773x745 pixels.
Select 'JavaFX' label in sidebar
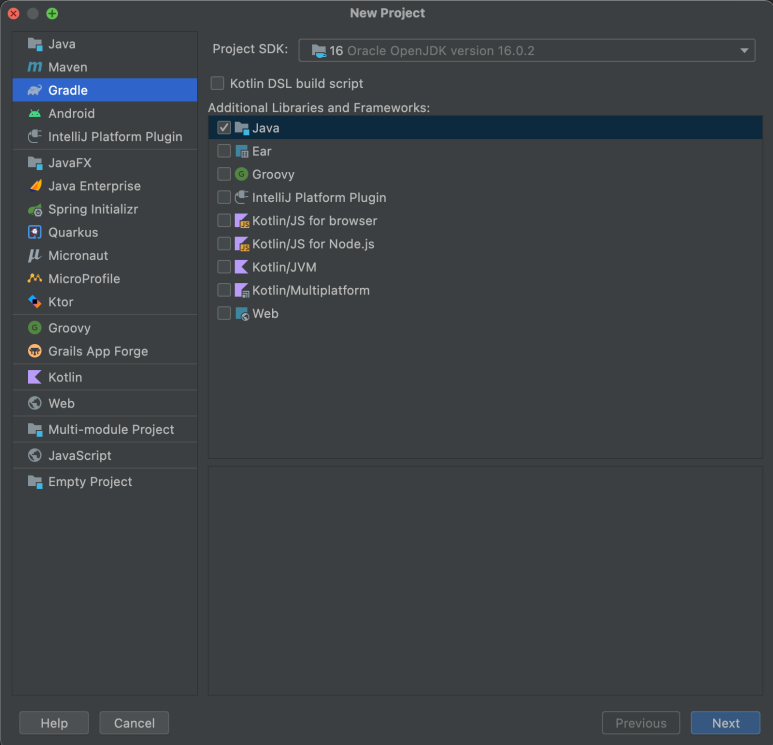pyautogui.click(x=70, y=163)
